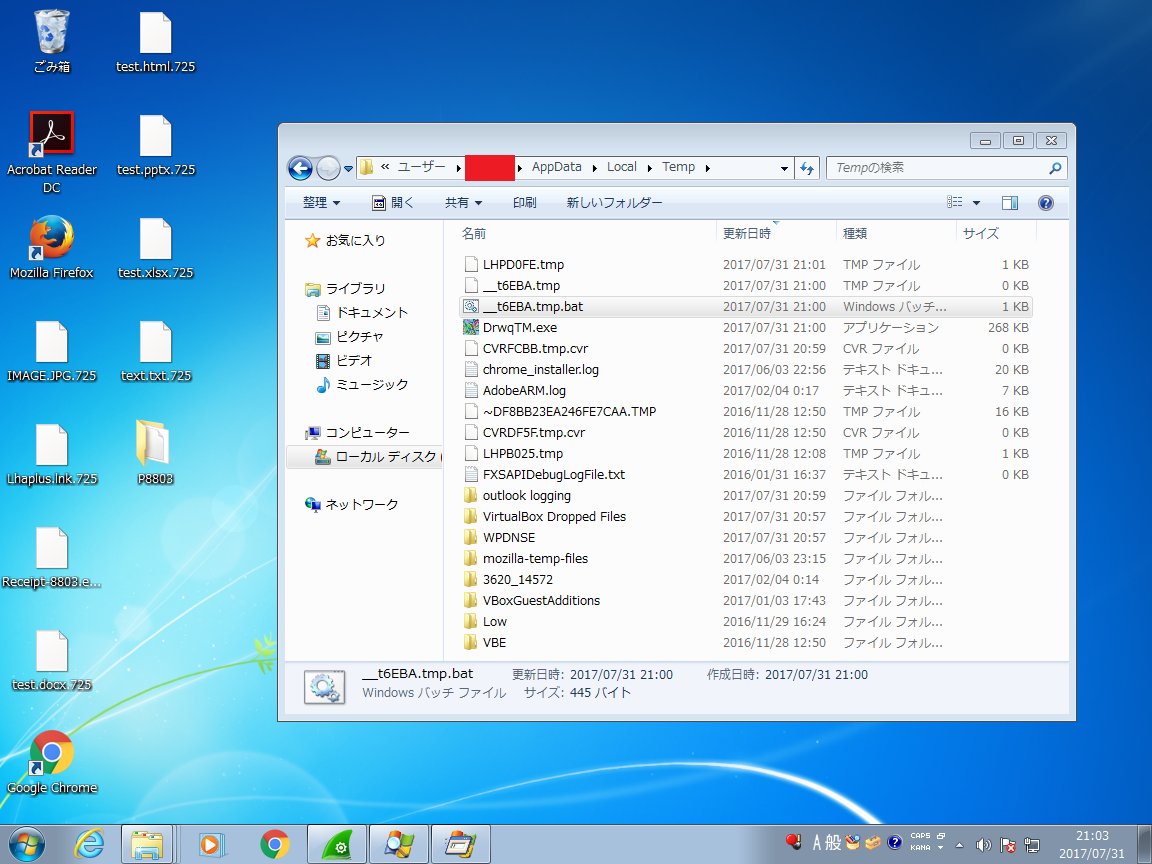
Task: Open the 共有 share dropdown menu
Action: pyautogui.click(x=463, y=203)
